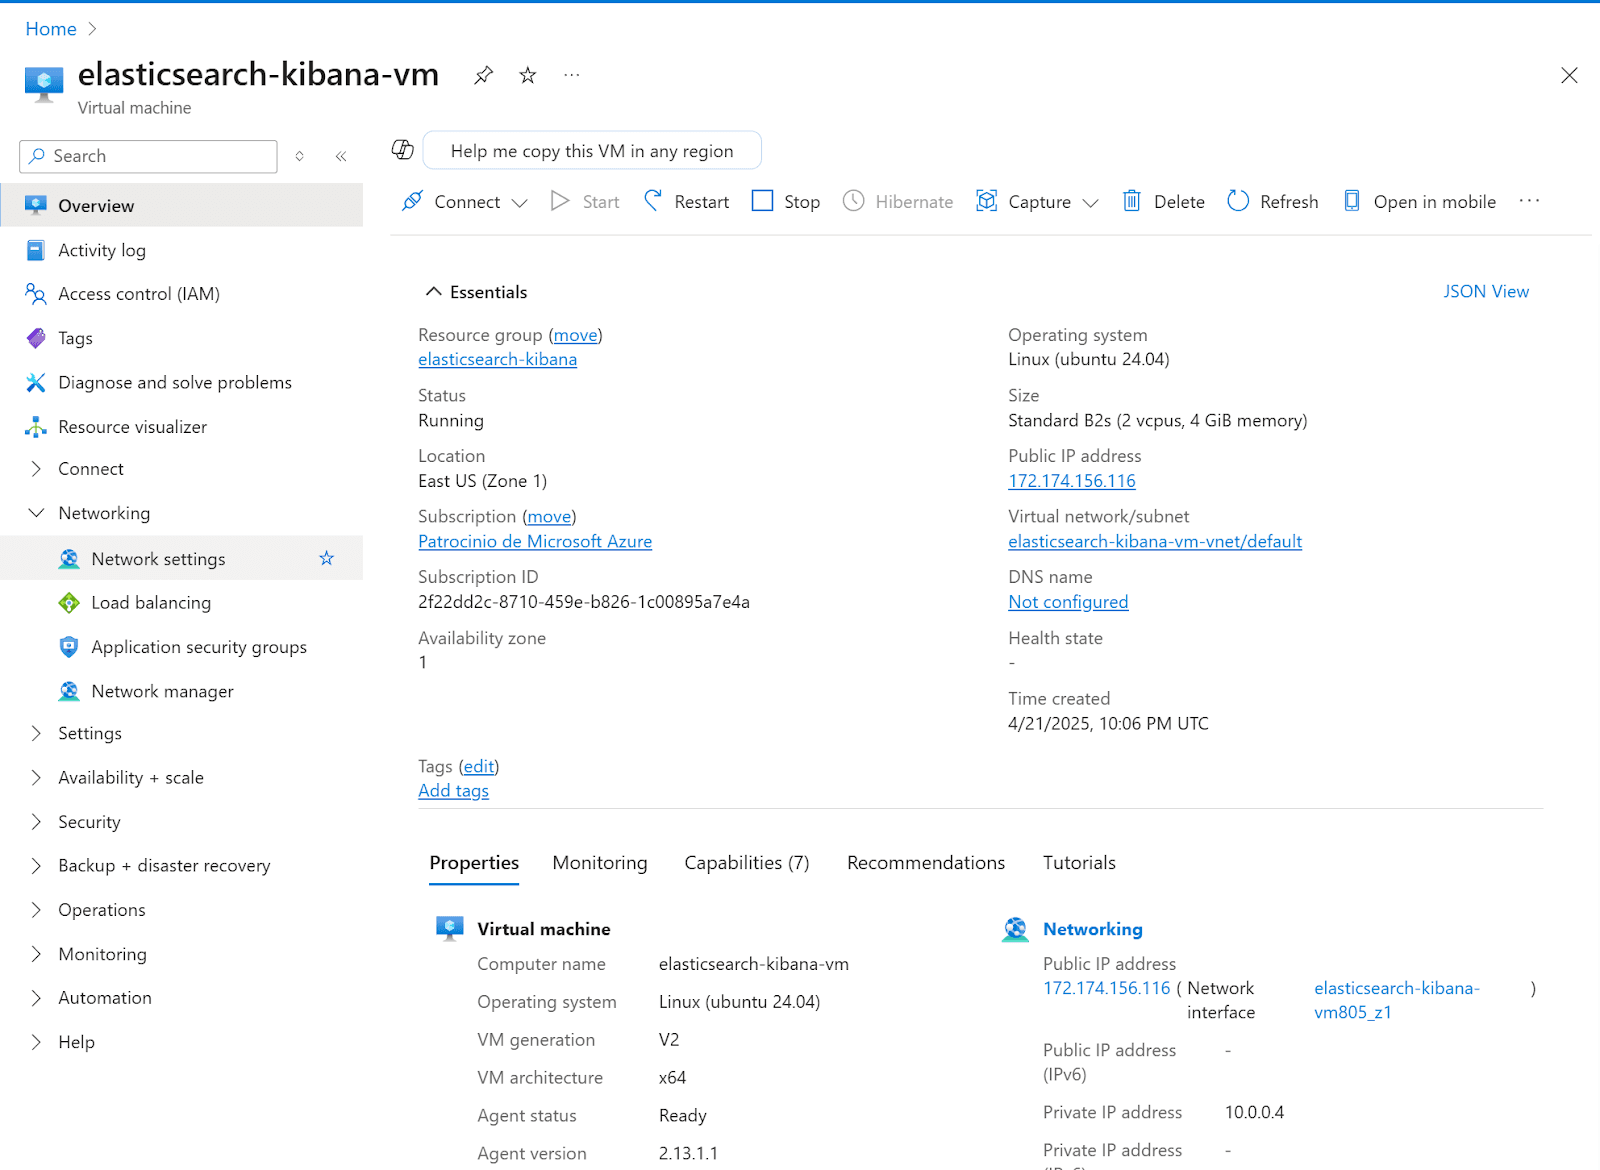1600x1170 pixels.
Task: Click the Delete icon to remove the VM
Action: pos(1132,201)
